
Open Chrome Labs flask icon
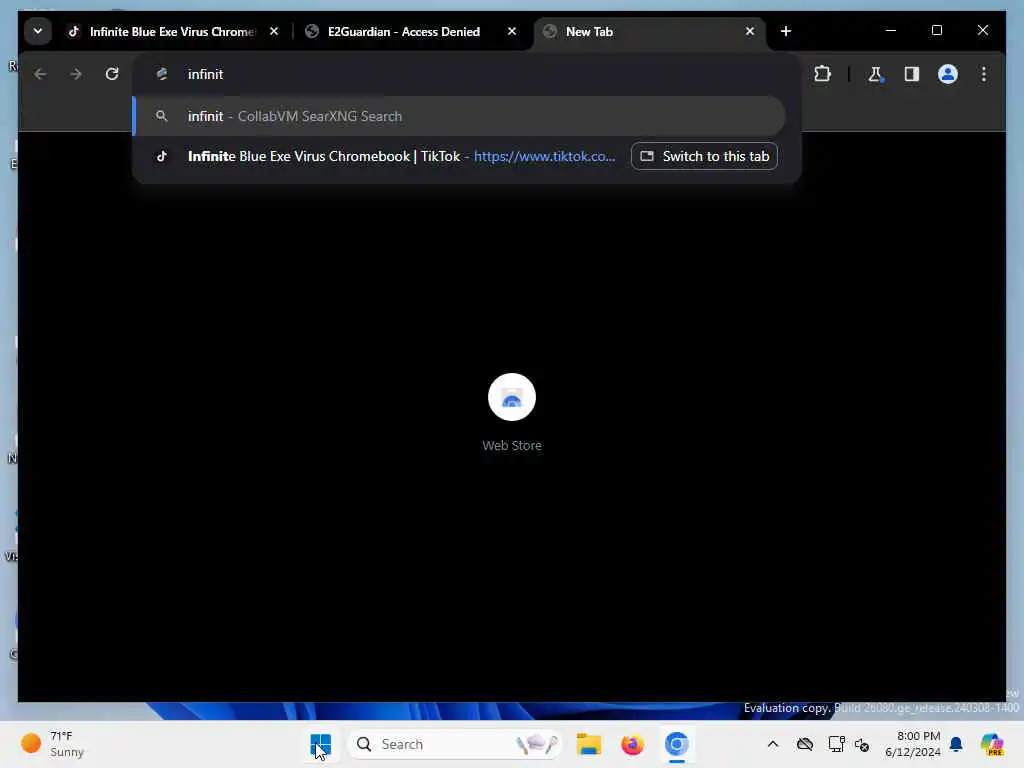pos(875,74)
